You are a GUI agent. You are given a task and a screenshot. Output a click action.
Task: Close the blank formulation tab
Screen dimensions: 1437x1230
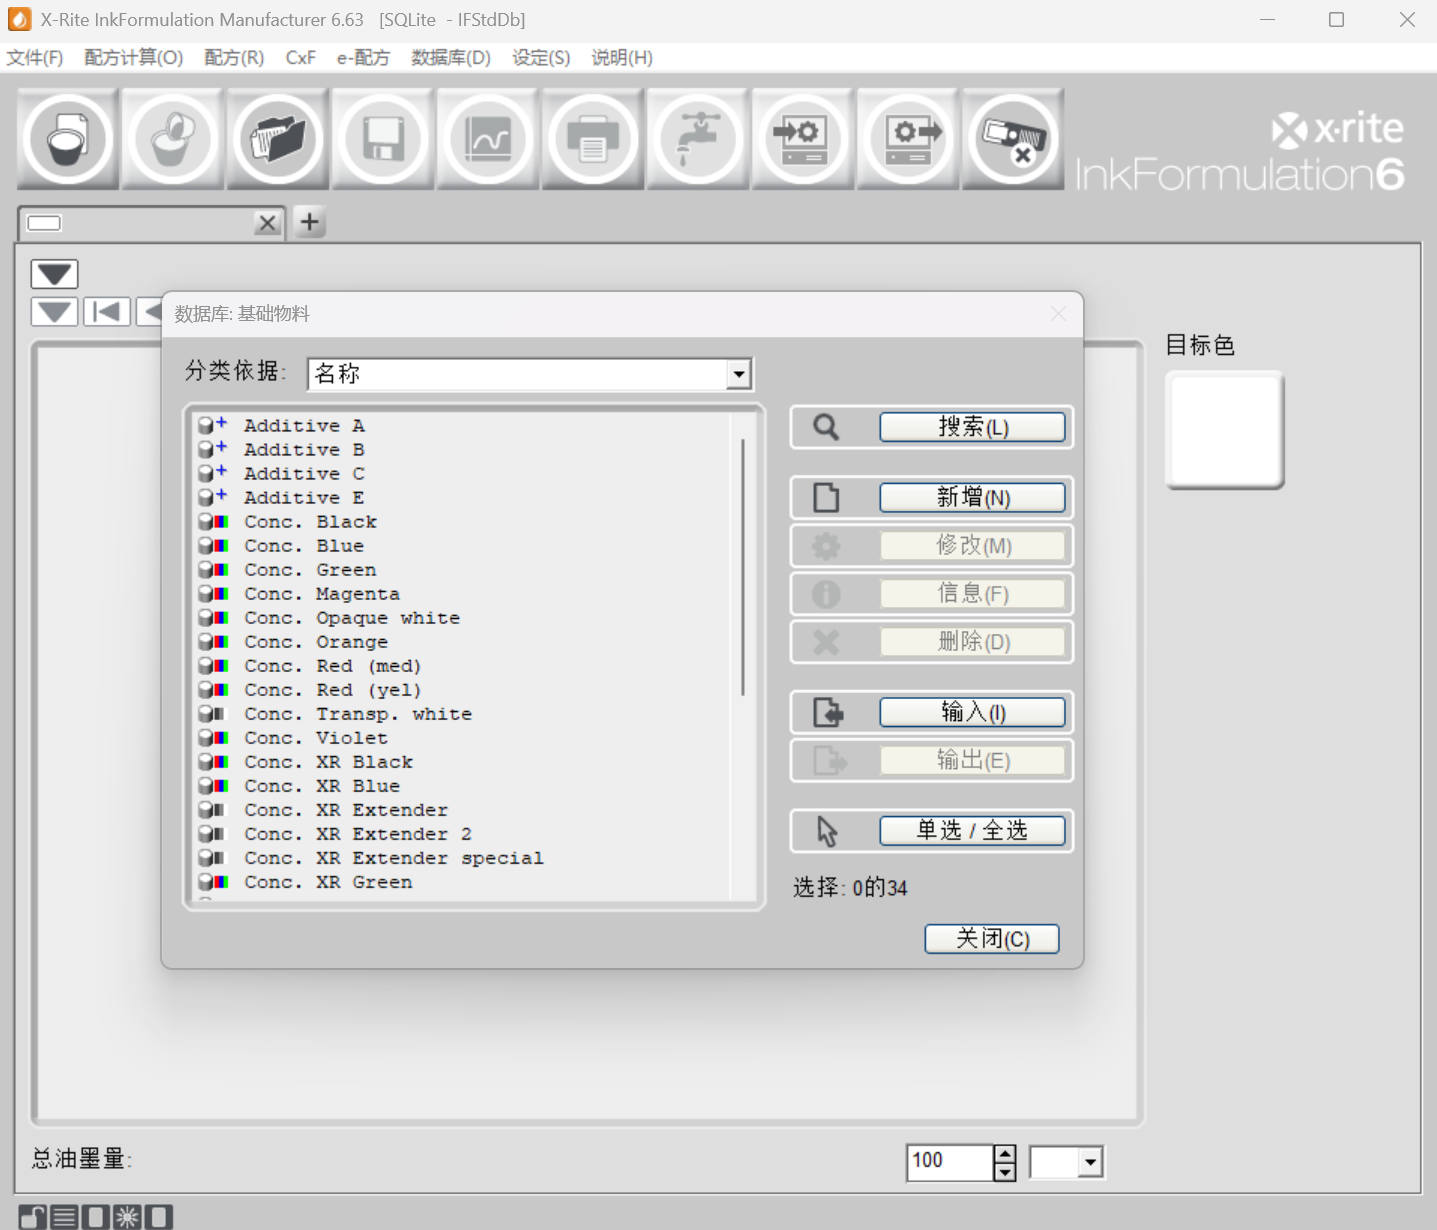[267, 223]
